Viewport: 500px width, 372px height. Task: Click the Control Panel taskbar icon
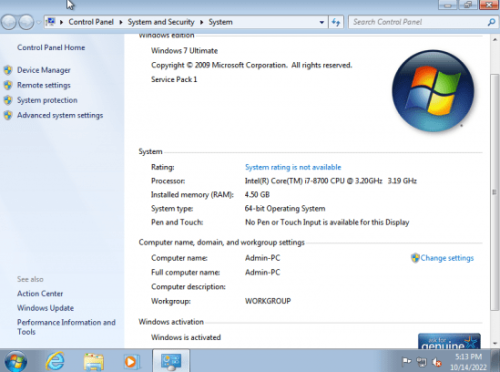pyautogui.click(x=171, y=361)
